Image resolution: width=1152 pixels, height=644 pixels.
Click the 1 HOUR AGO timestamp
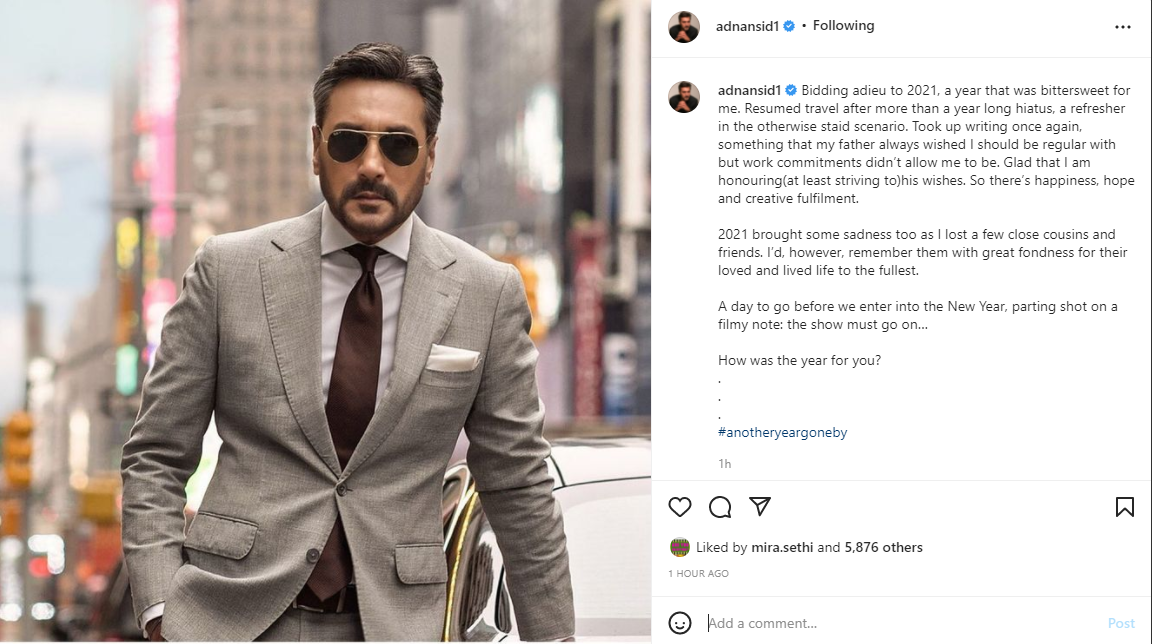(x=698, y=574)
